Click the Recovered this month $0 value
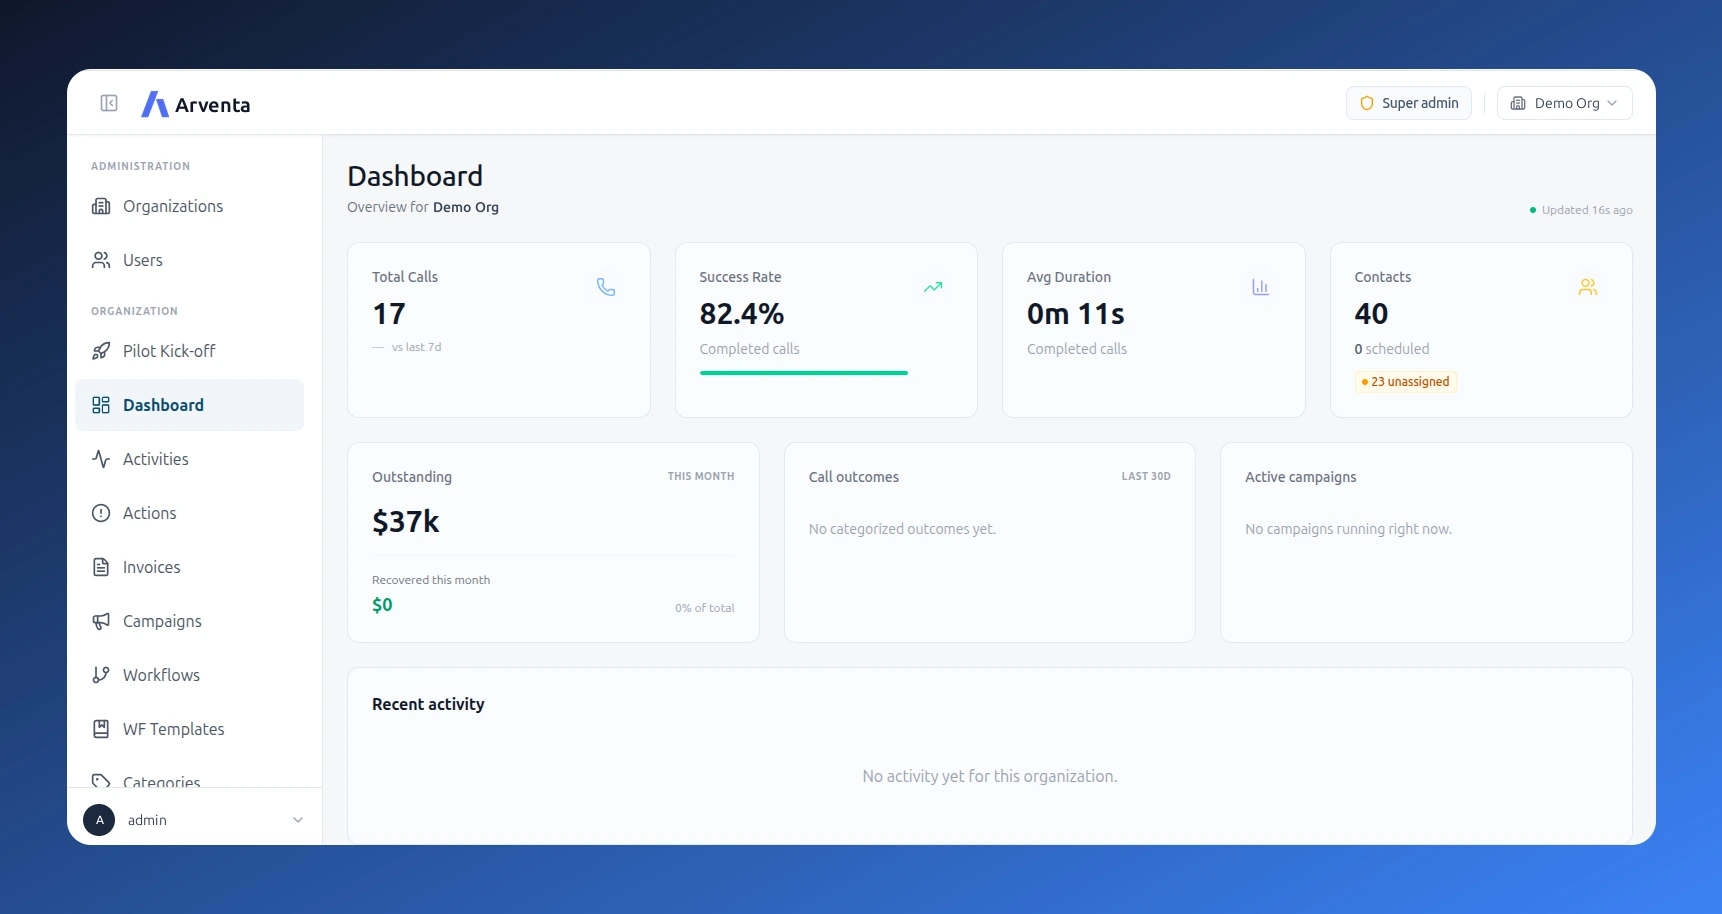This screenshot has width=1722, height=914. click(x=382, y=605)
